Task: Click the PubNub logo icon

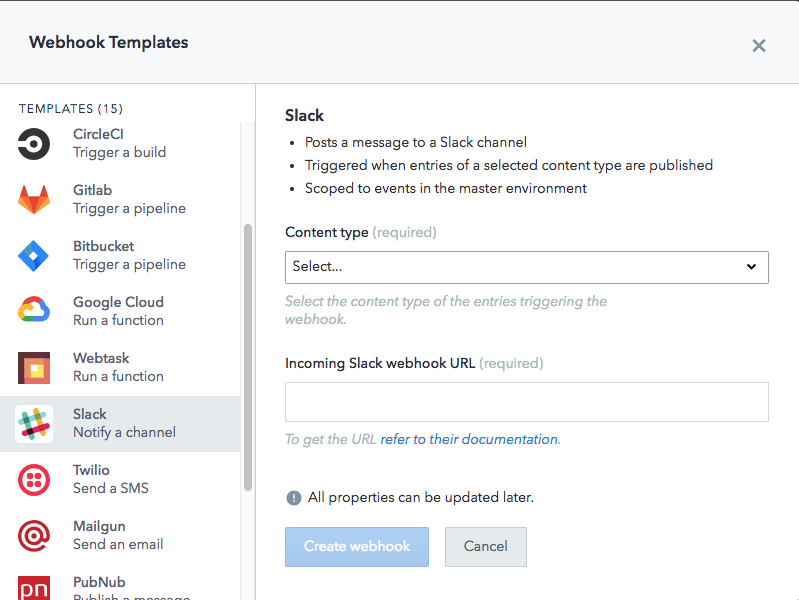Action: (34, 587)
